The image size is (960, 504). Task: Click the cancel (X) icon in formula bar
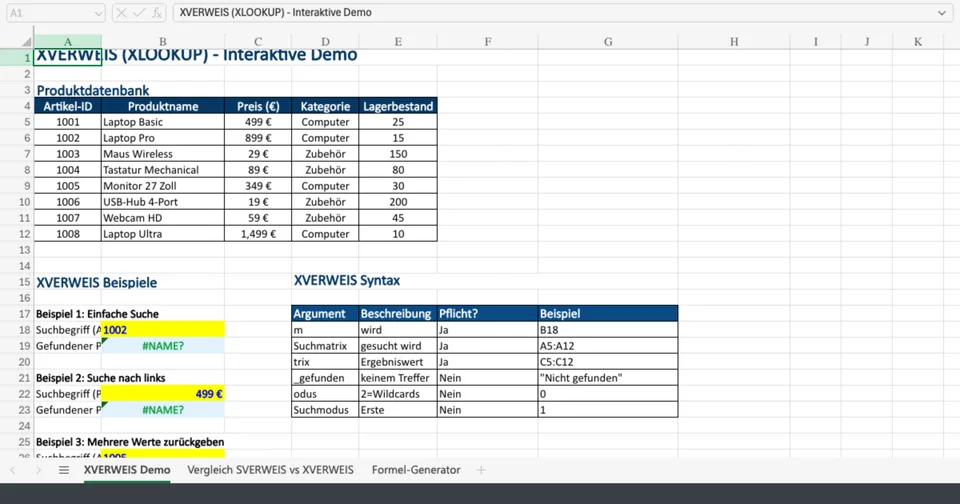(x=121, y=13)
